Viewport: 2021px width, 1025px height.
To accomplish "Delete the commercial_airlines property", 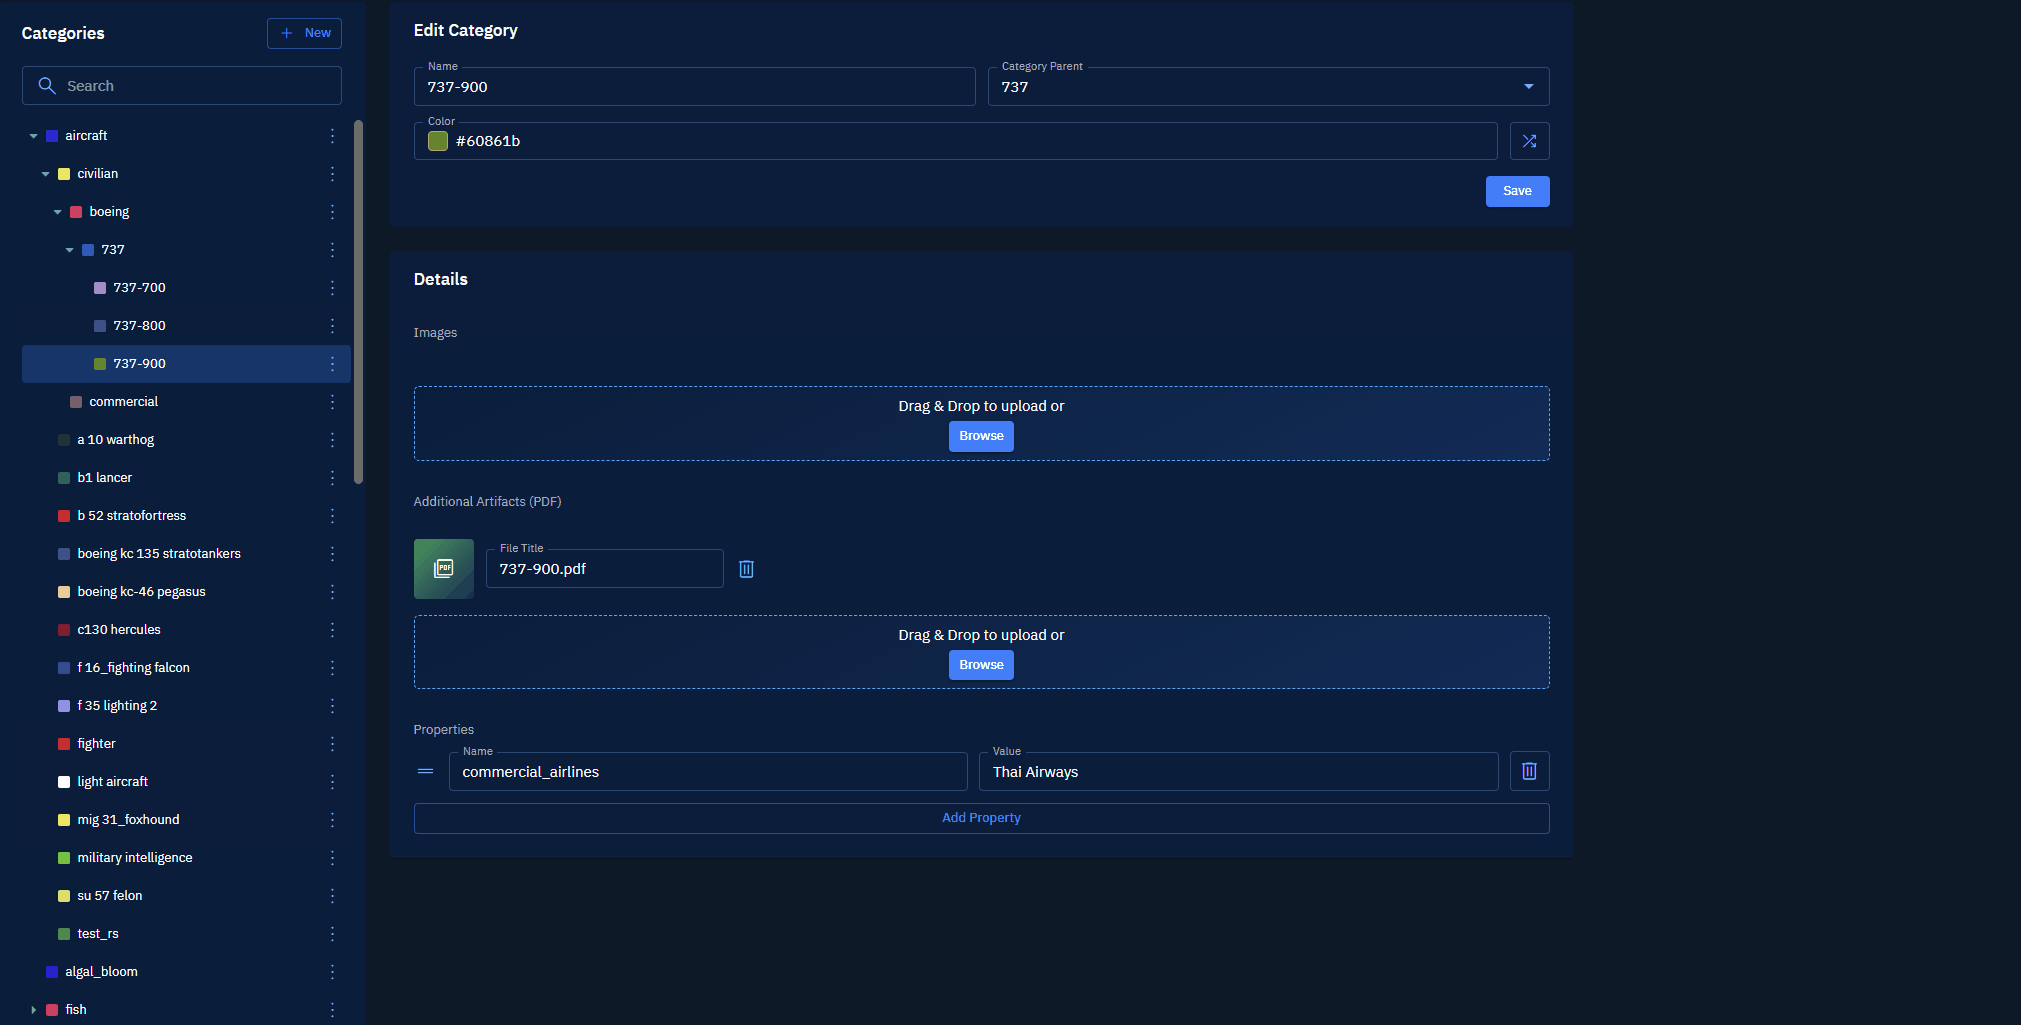I will (1529, 771).
